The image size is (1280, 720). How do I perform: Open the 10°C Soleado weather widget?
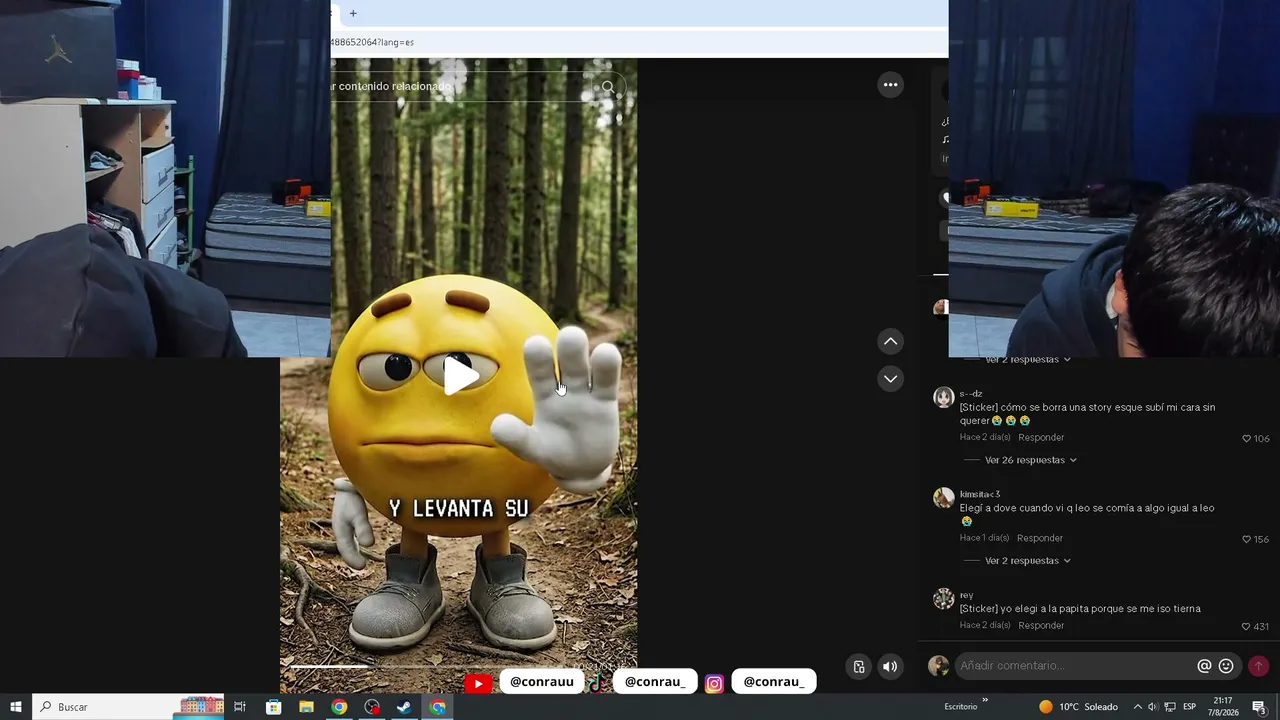coord(1078,707)
